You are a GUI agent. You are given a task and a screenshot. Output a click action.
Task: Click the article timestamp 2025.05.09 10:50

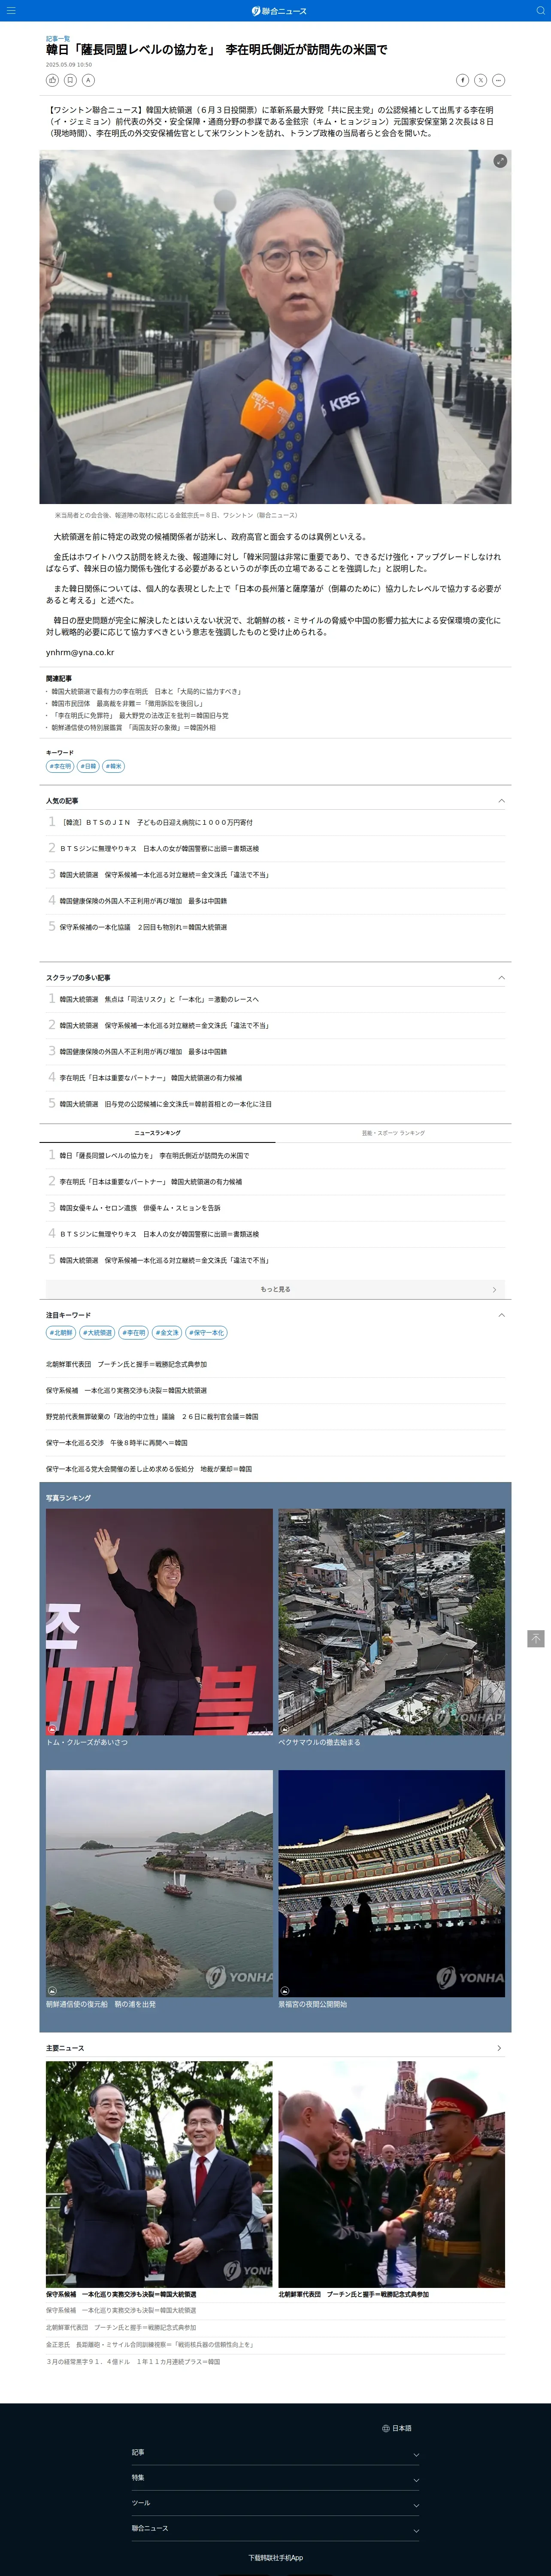click(69, 64)
